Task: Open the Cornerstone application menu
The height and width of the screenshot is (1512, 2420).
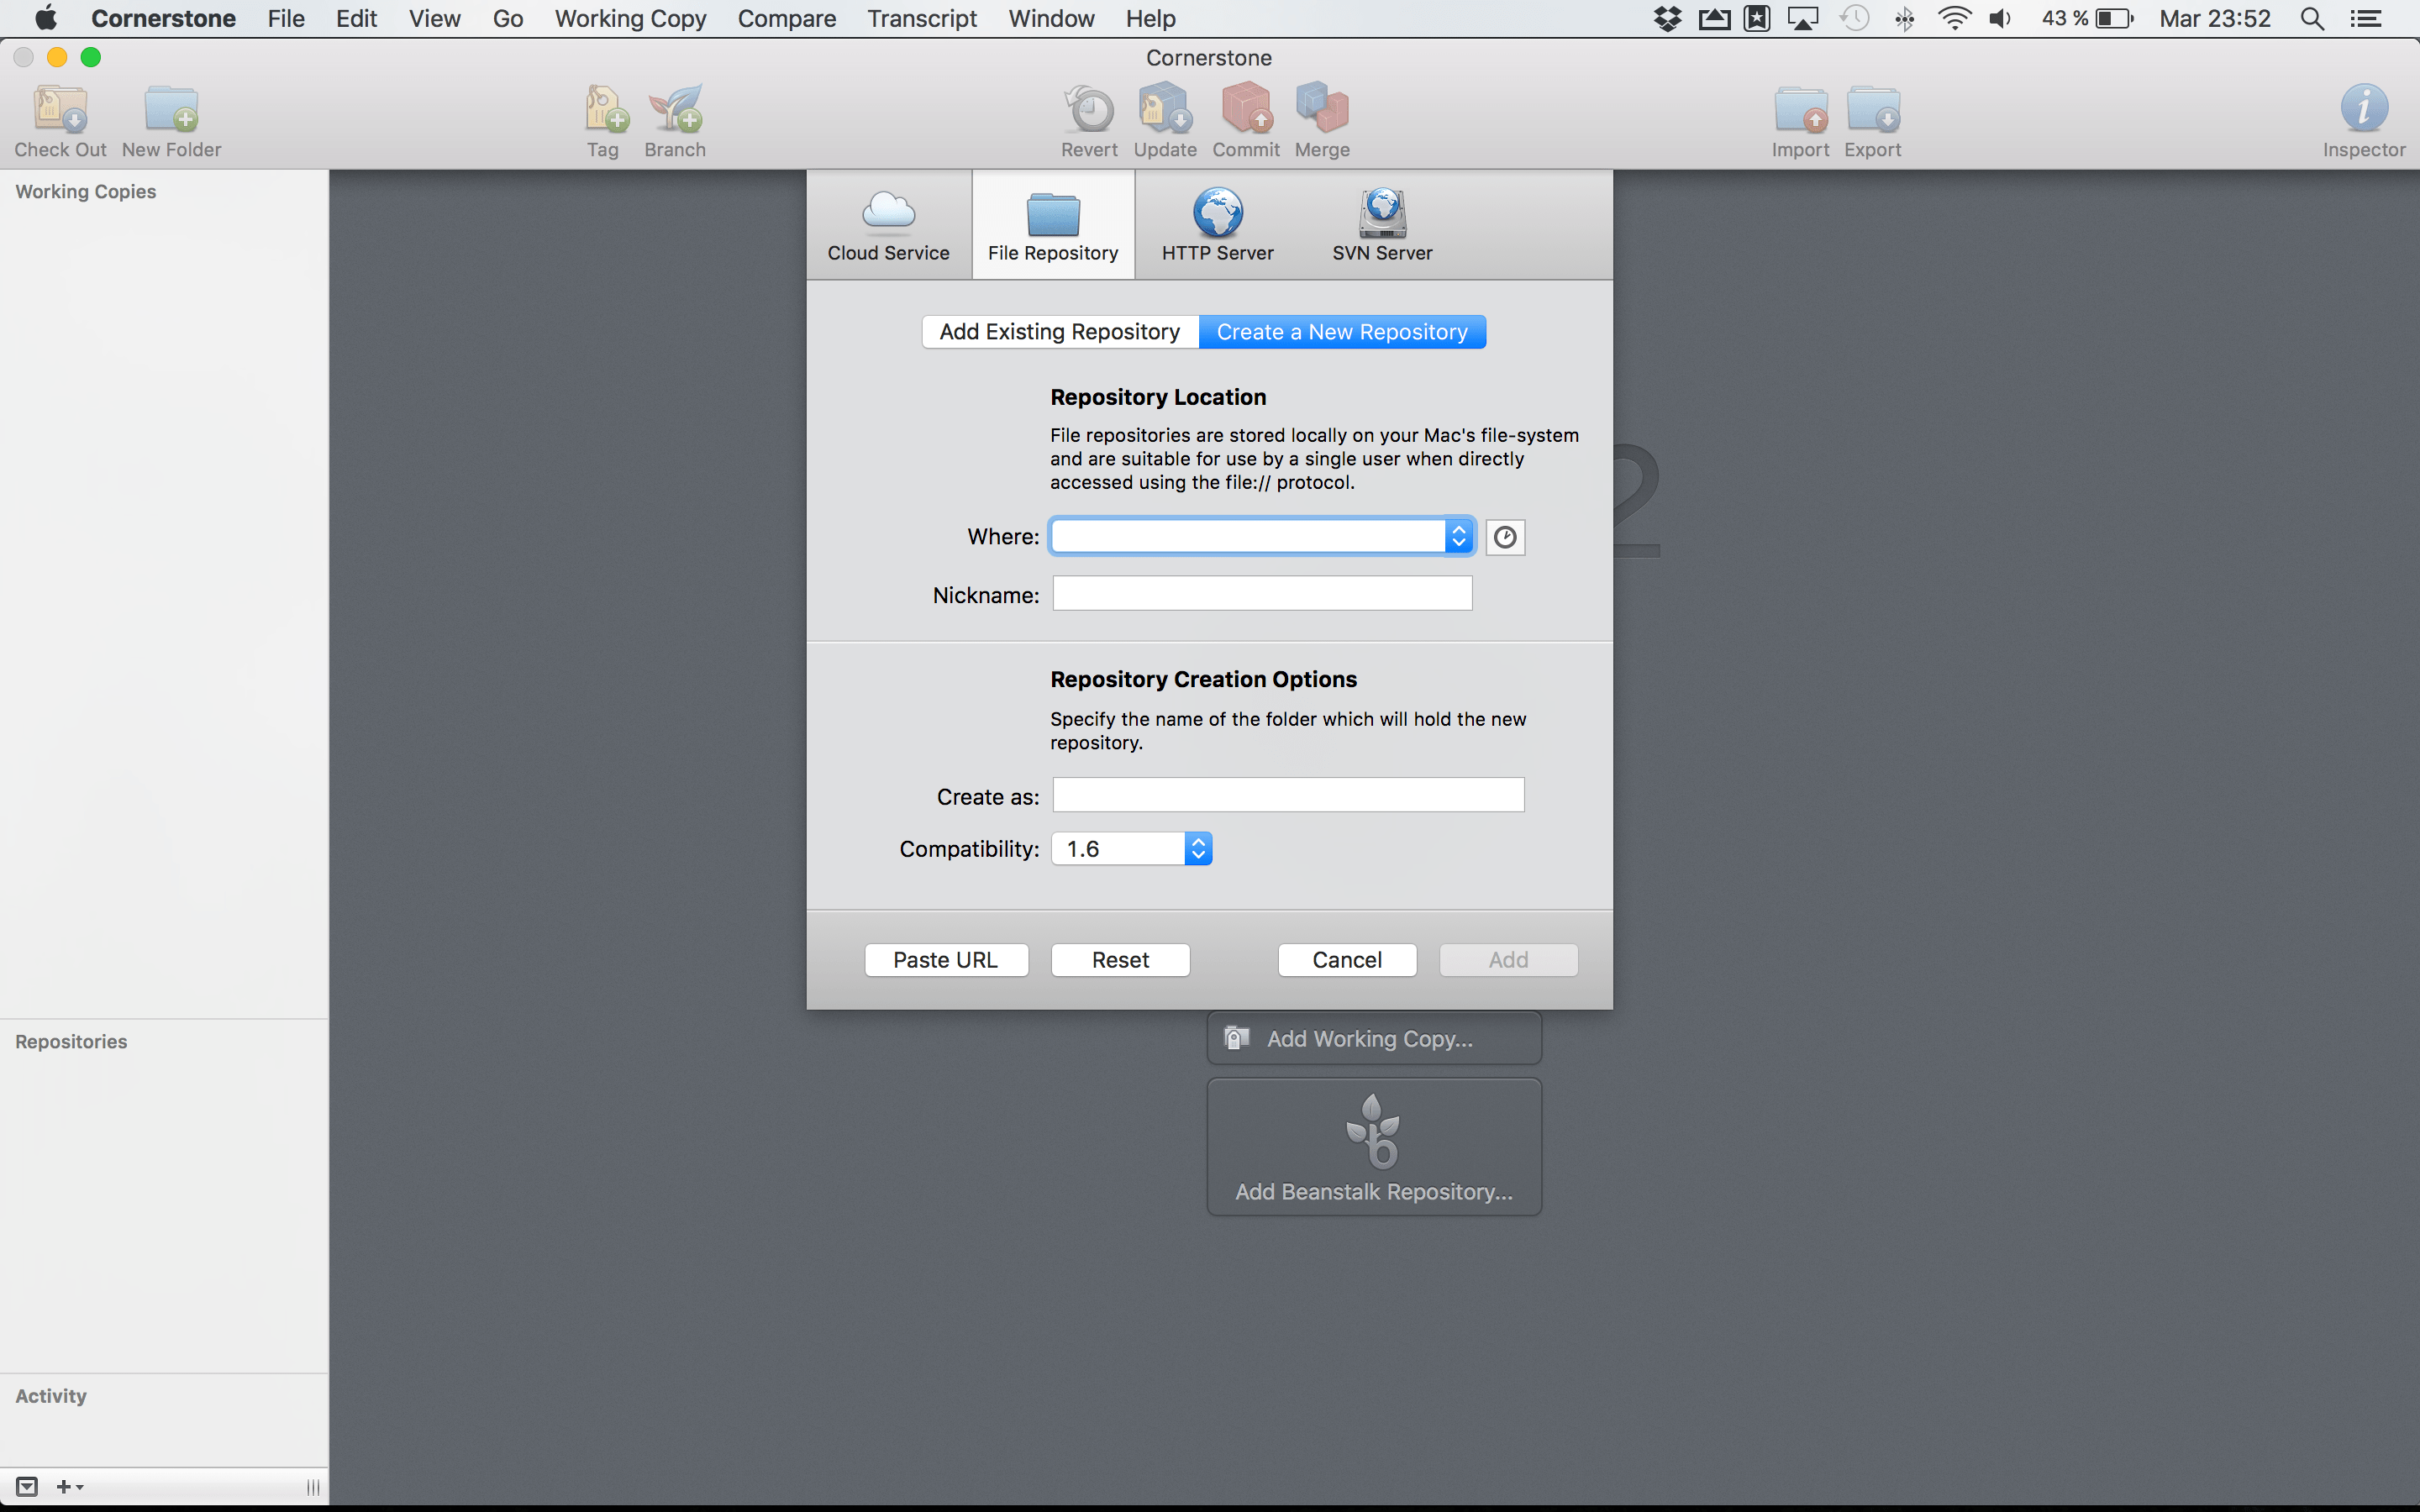Action: pyautogui.click(x=163, y=18)
